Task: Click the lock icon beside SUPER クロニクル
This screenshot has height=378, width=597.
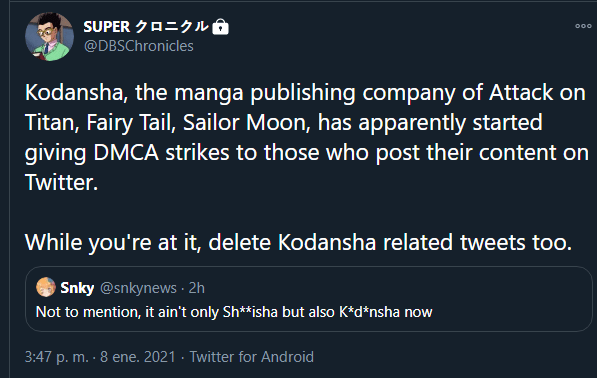Action: point(220,27)
